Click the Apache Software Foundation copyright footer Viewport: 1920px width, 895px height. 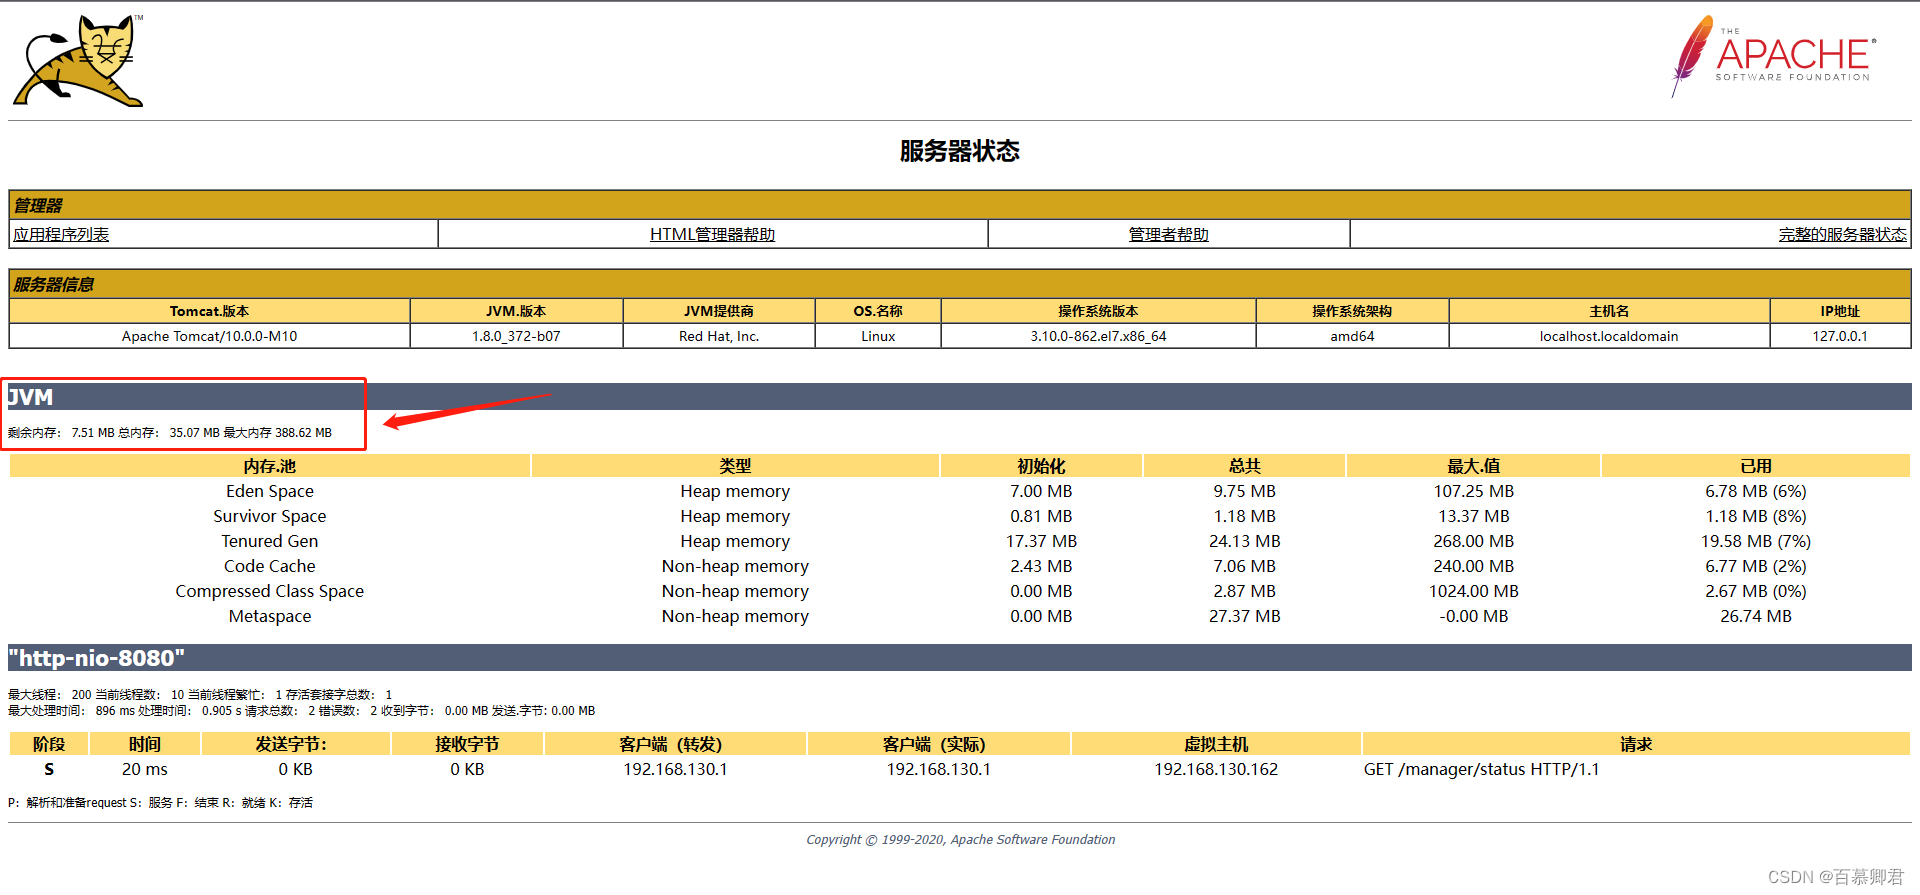[x=960, y=840]
